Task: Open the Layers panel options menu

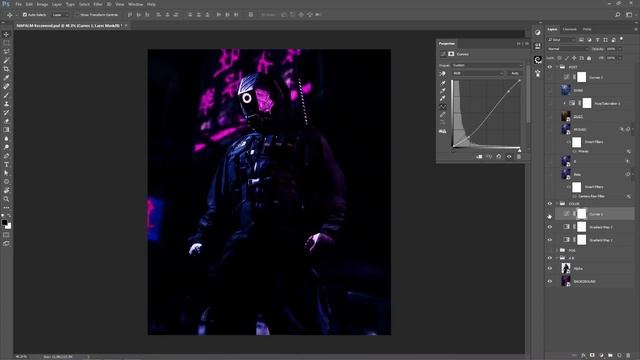Action: pos(636,29)
